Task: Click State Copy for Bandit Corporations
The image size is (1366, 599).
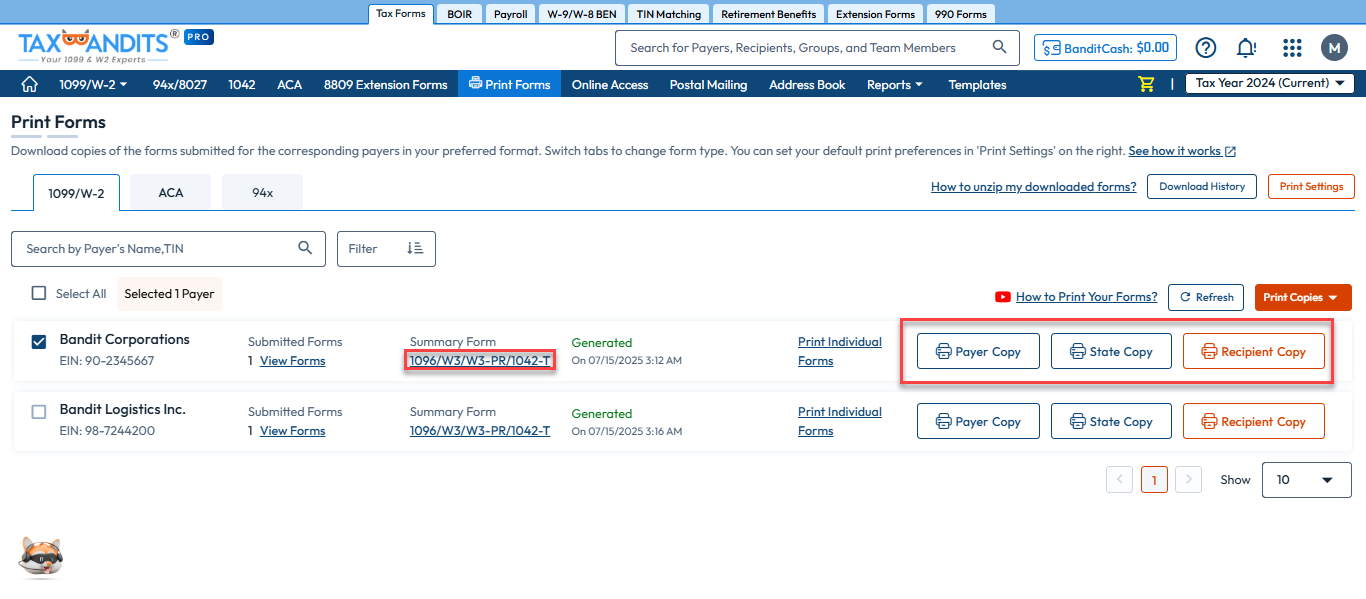Action: click(1111, 351)
